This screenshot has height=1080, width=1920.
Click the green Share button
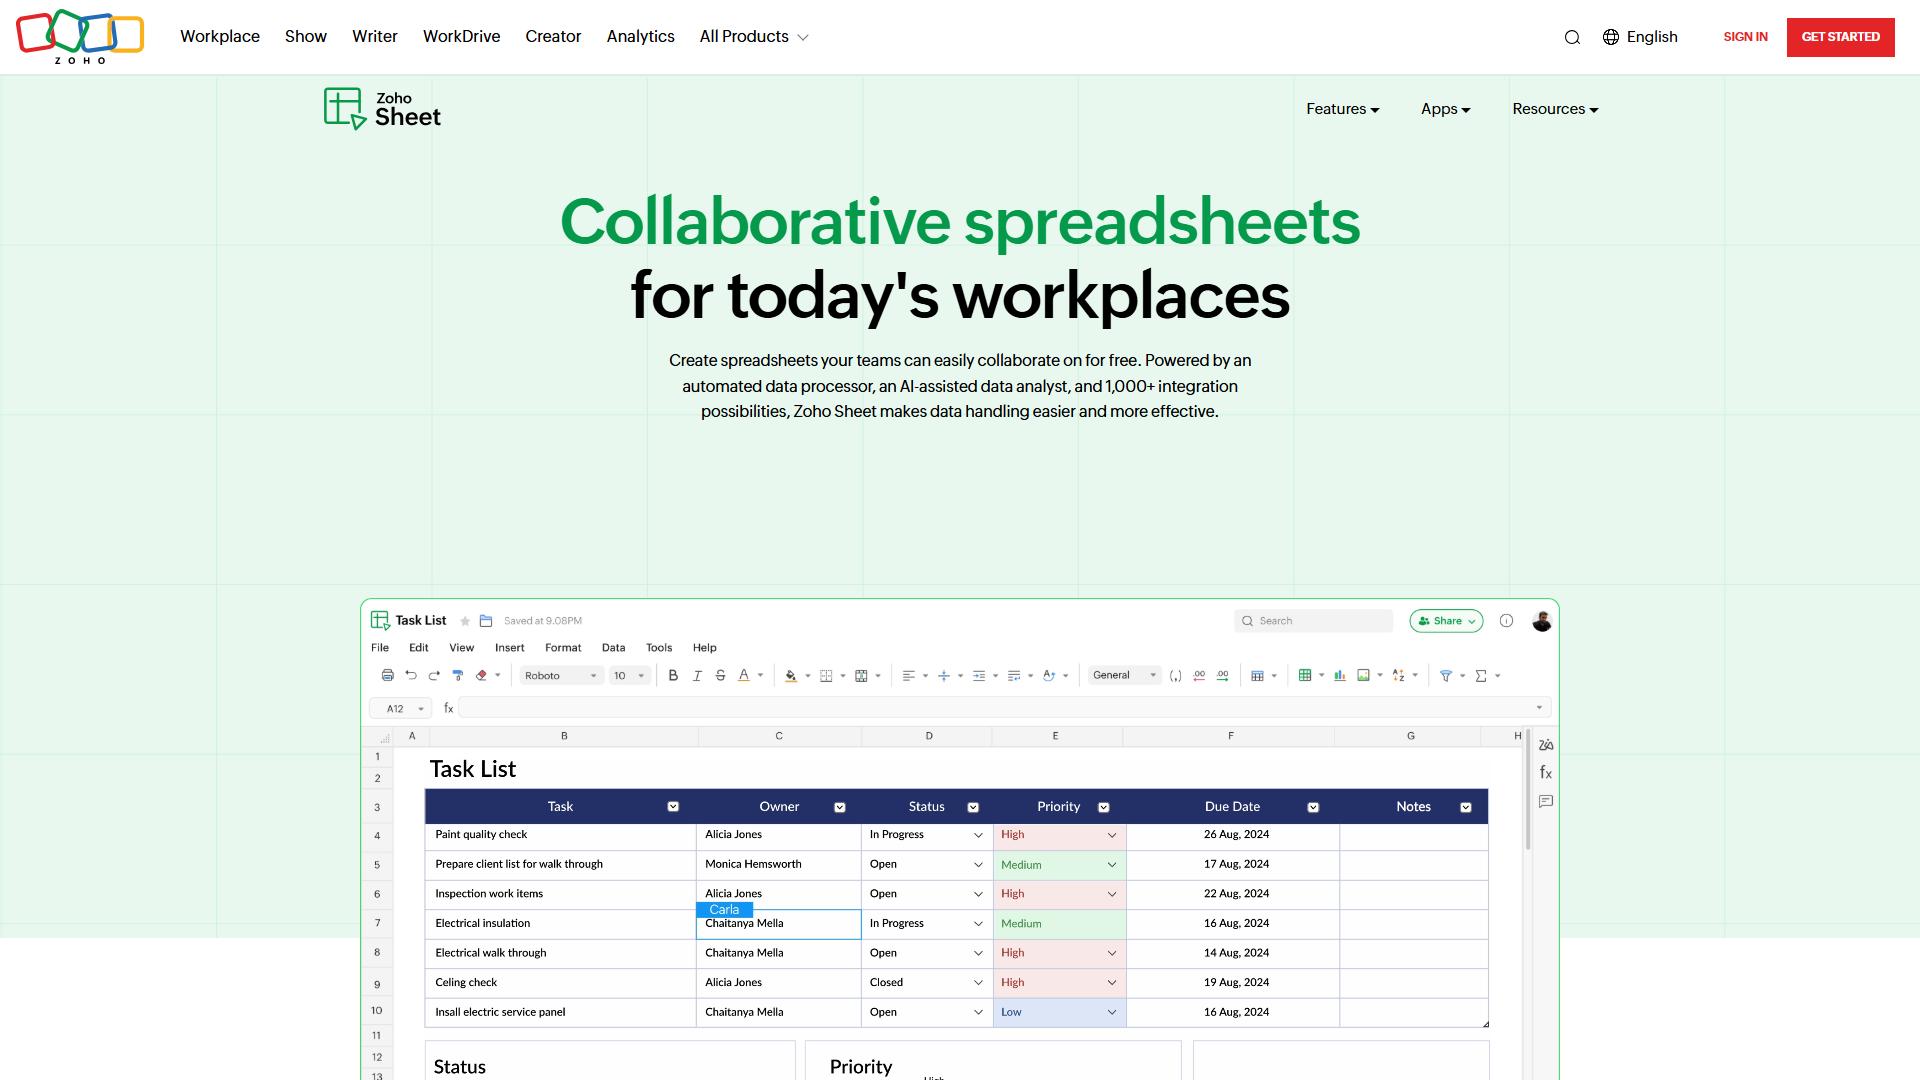point(1446,621)
